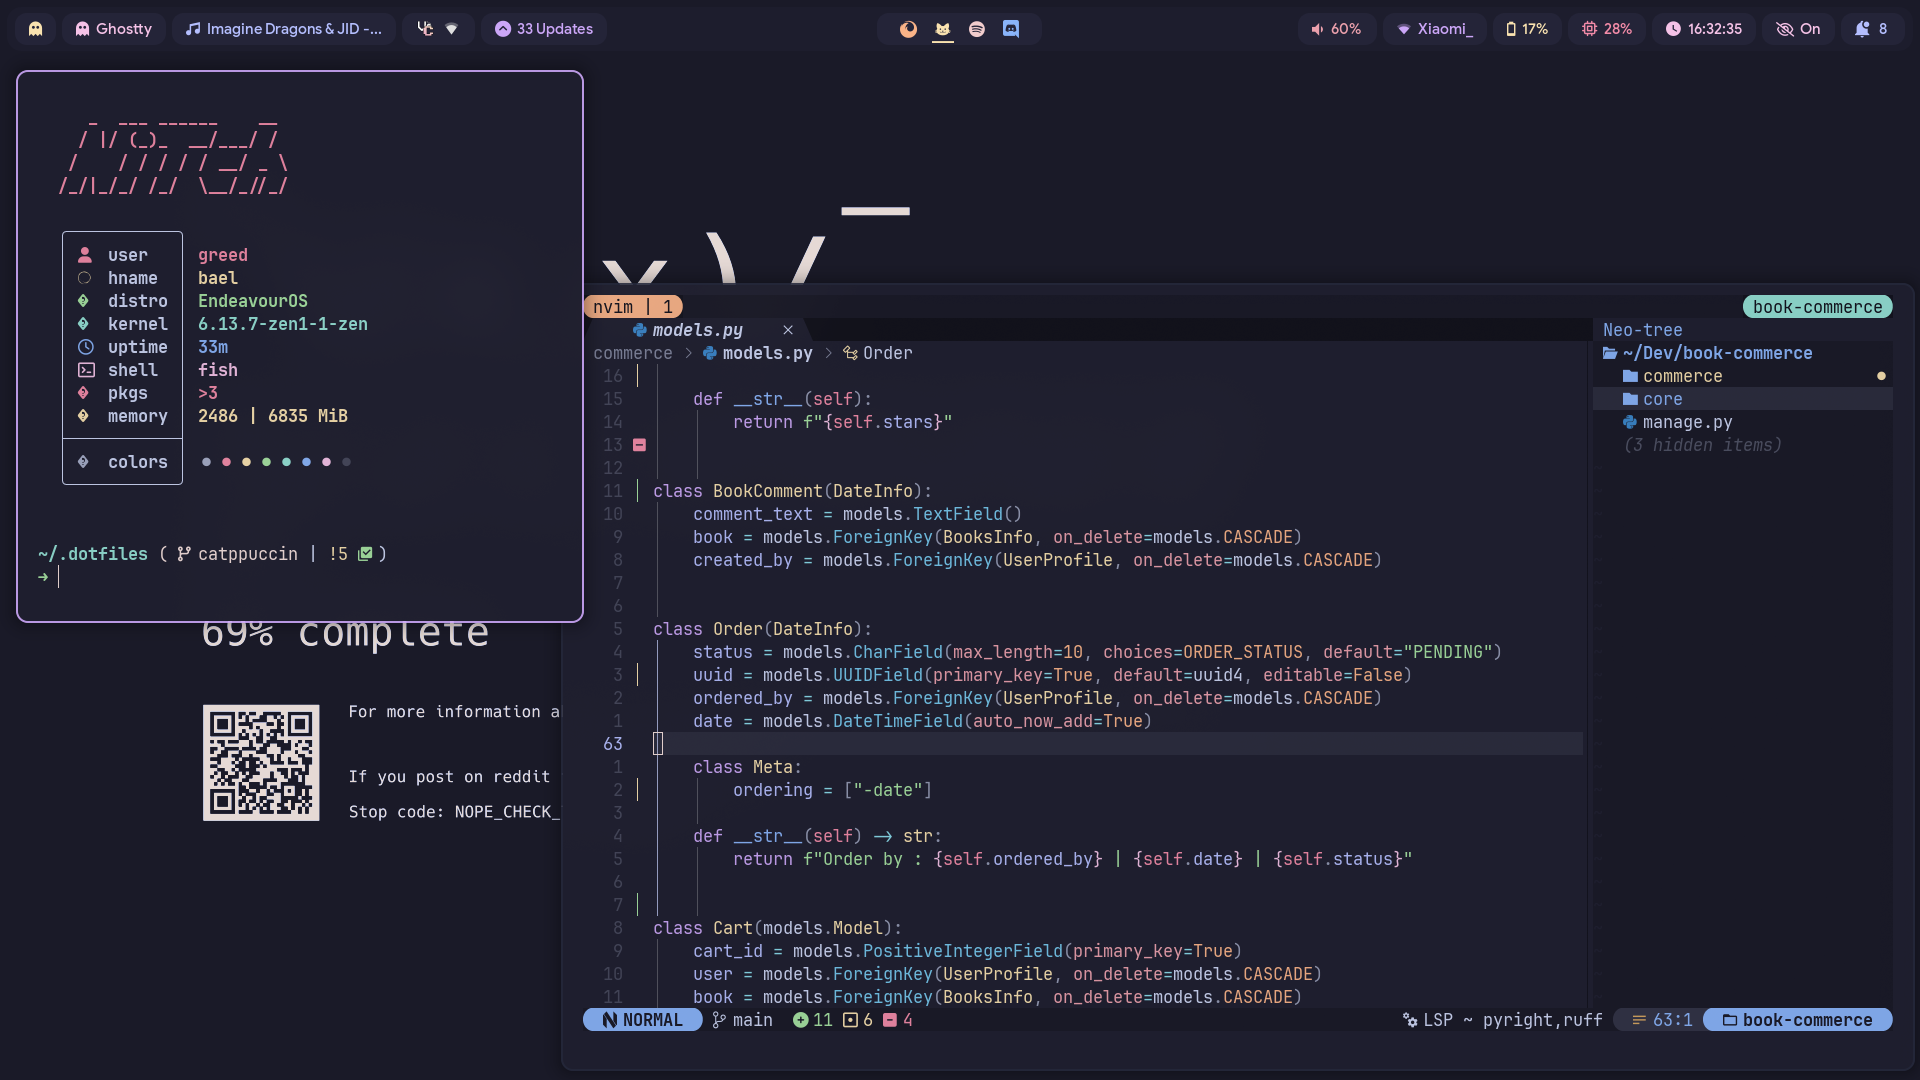This screenshot has height=1080, width=1920.
Task: Click the class icon before Order breadcrumb
Action: pos(850,353)
